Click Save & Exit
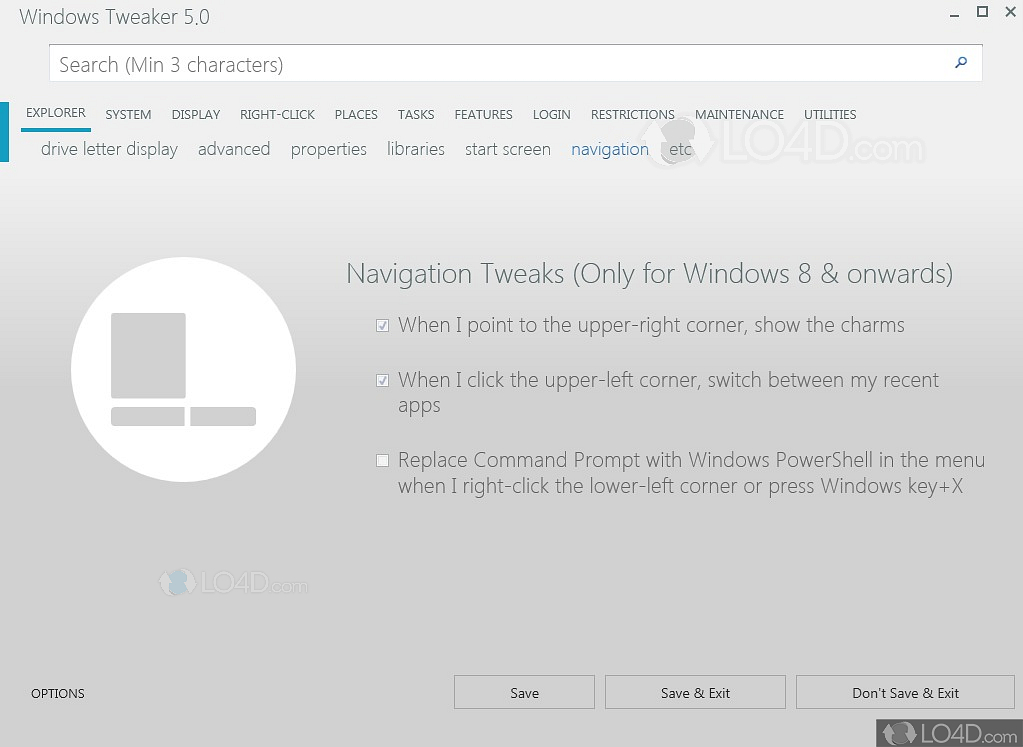Viewport: 1023px width, 747px height. [694, 692]
